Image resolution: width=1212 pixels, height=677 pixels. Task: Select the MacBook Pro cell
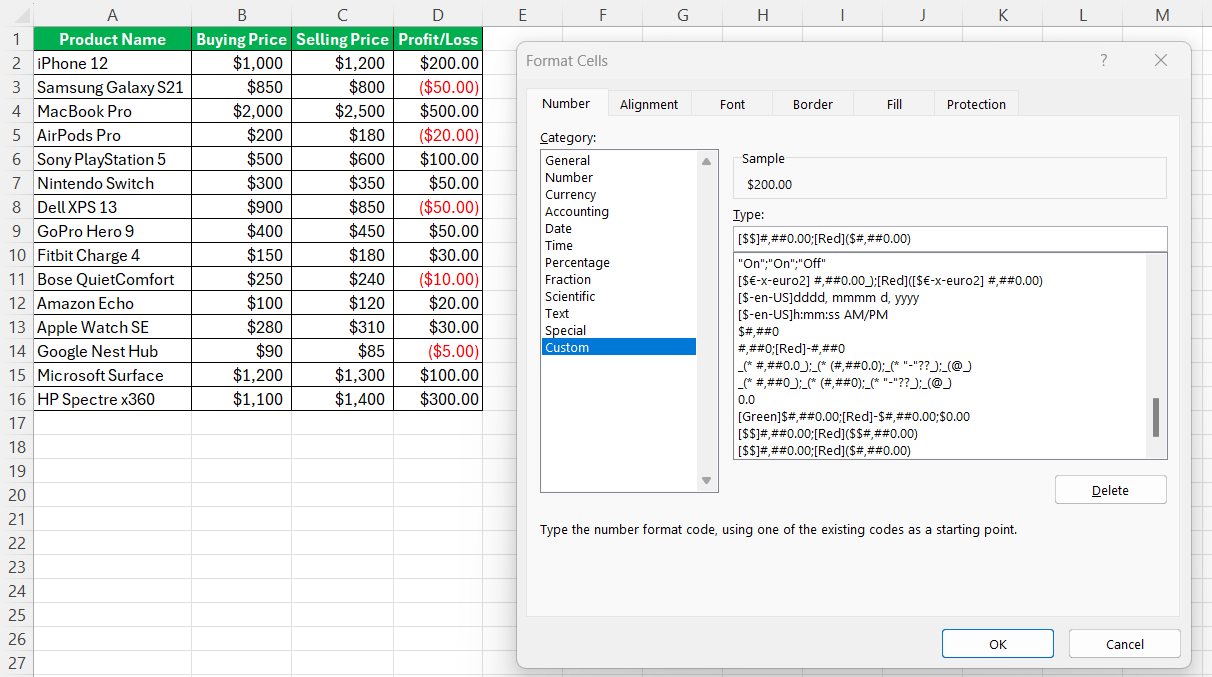tap(112, 111)
